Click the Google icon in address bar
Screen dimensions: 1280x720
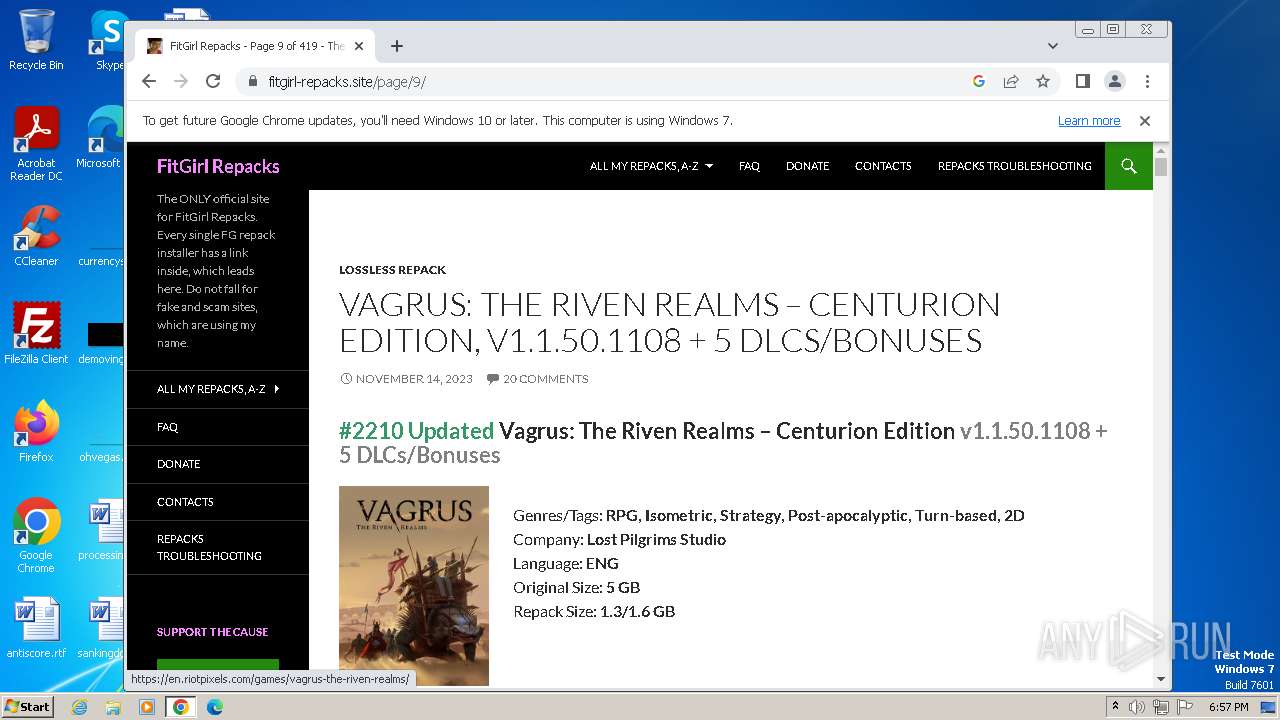click(x=979, y=81)
